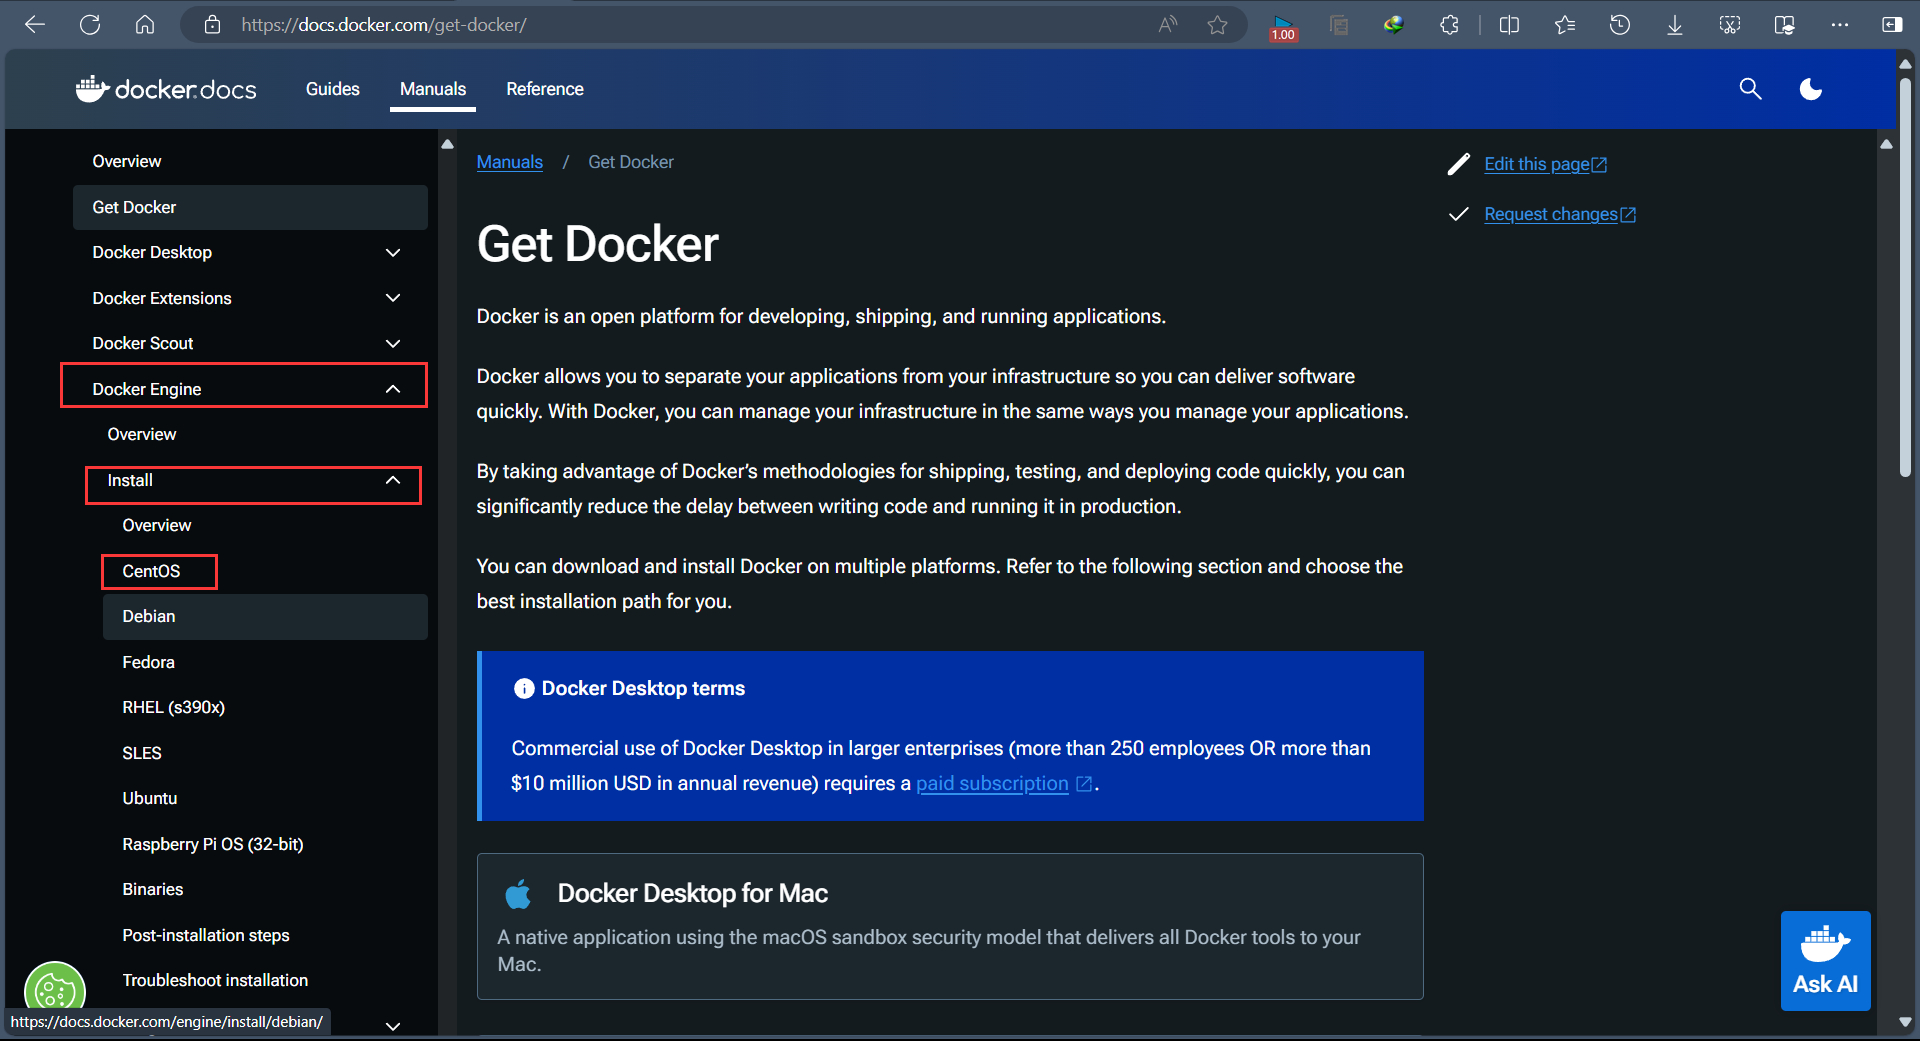
Task: Open the tab/window share icon
Action: pos(1785,25)
